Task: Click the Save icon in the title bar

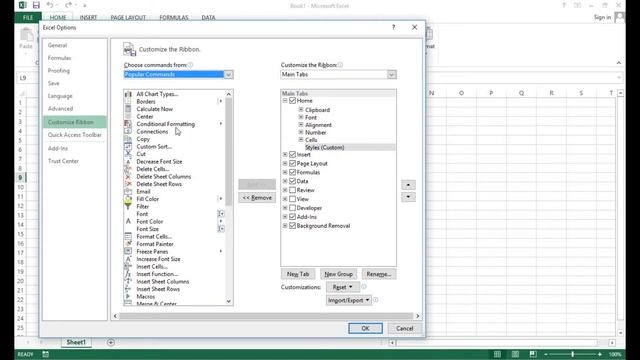Action: (x=36, y=5)
